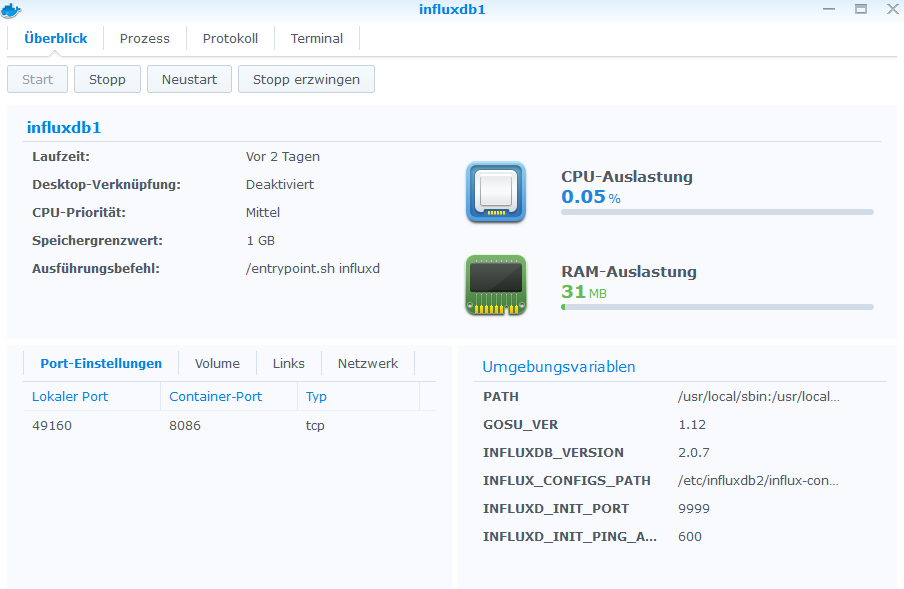This screenshot has width=904, height=589.
Task: Click the CPU chip icon
Action: coord(496,192)
